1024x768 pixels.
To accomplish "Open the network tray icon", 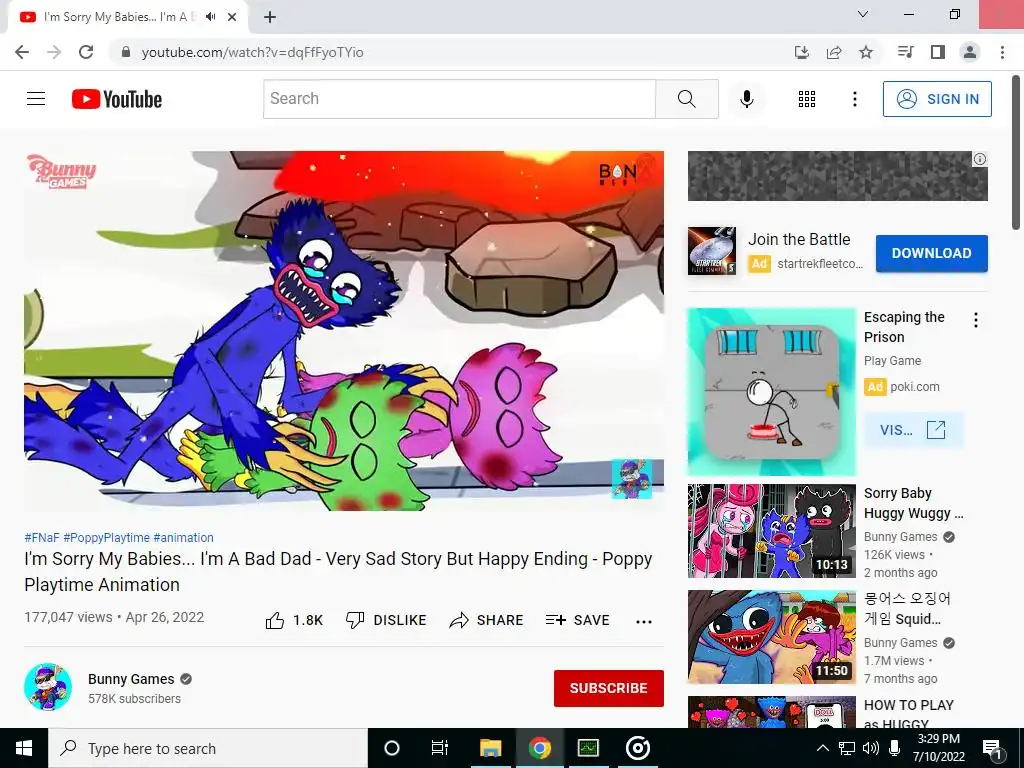I will (847, 748).
